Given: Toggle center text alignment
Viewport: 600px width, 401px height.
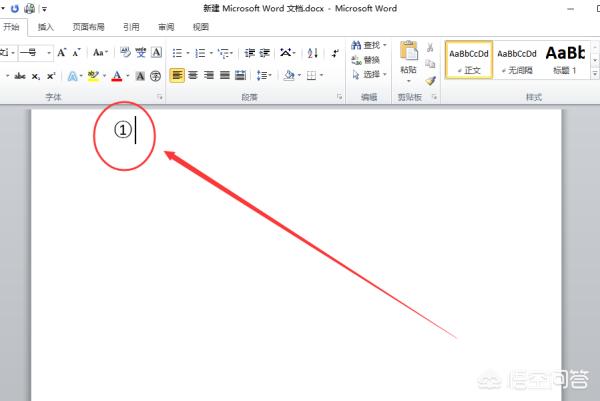Looking at the screenshot, I should coord(192,76).
